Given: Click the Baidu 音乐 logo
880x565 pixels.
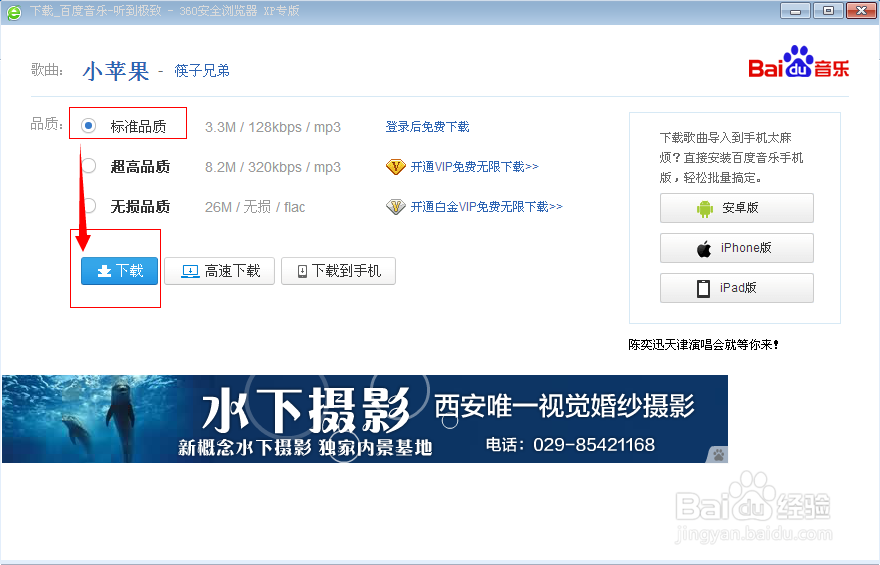Looking at the screenshot, I should click(x=799, y=62).
